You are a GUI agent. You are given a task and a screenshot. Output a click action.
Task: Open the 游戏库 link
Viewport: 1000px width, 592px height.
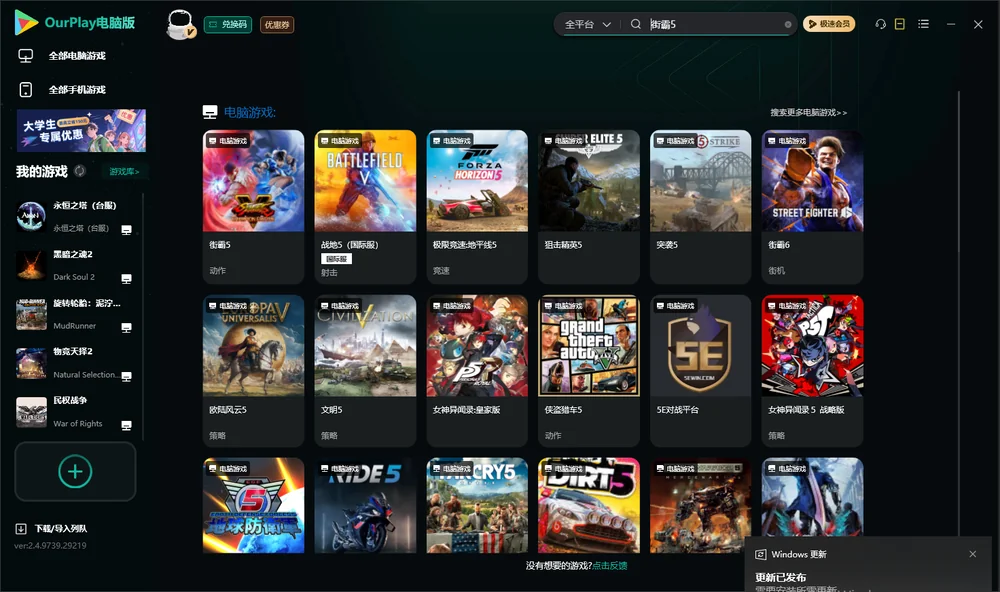[x=124, y=172]
